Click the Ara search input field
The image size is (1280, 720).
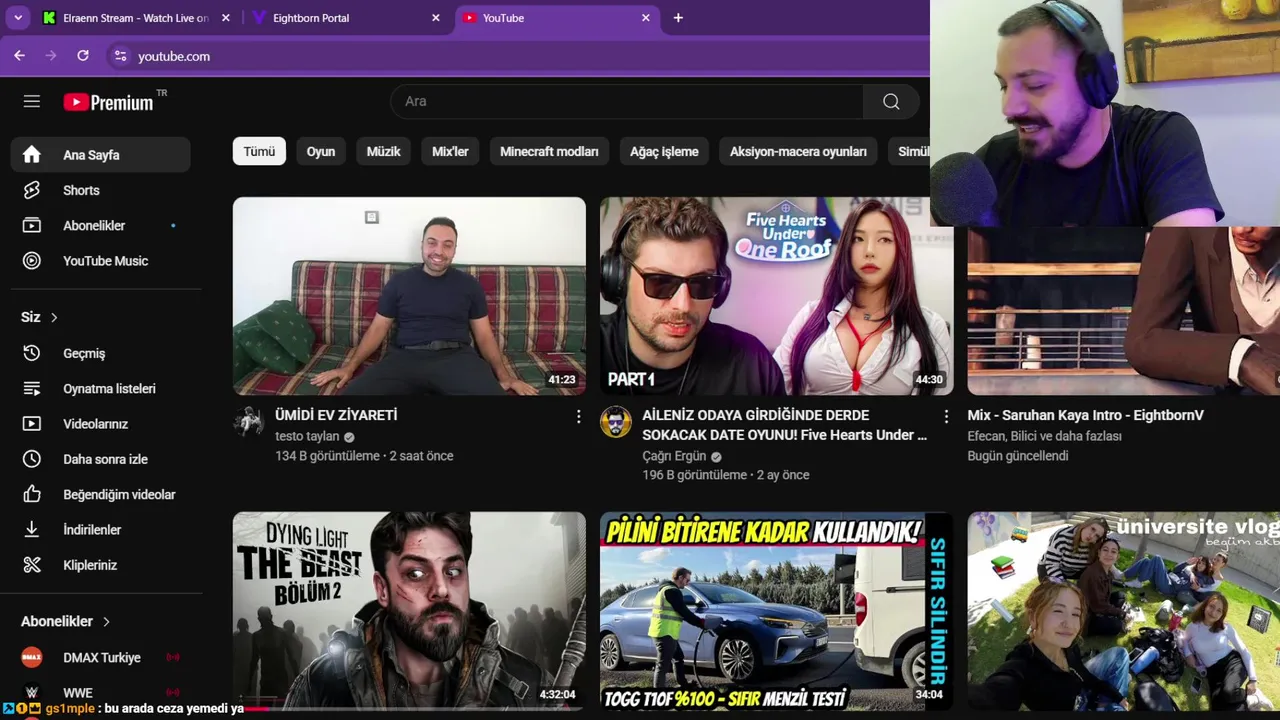coord(627,101)
